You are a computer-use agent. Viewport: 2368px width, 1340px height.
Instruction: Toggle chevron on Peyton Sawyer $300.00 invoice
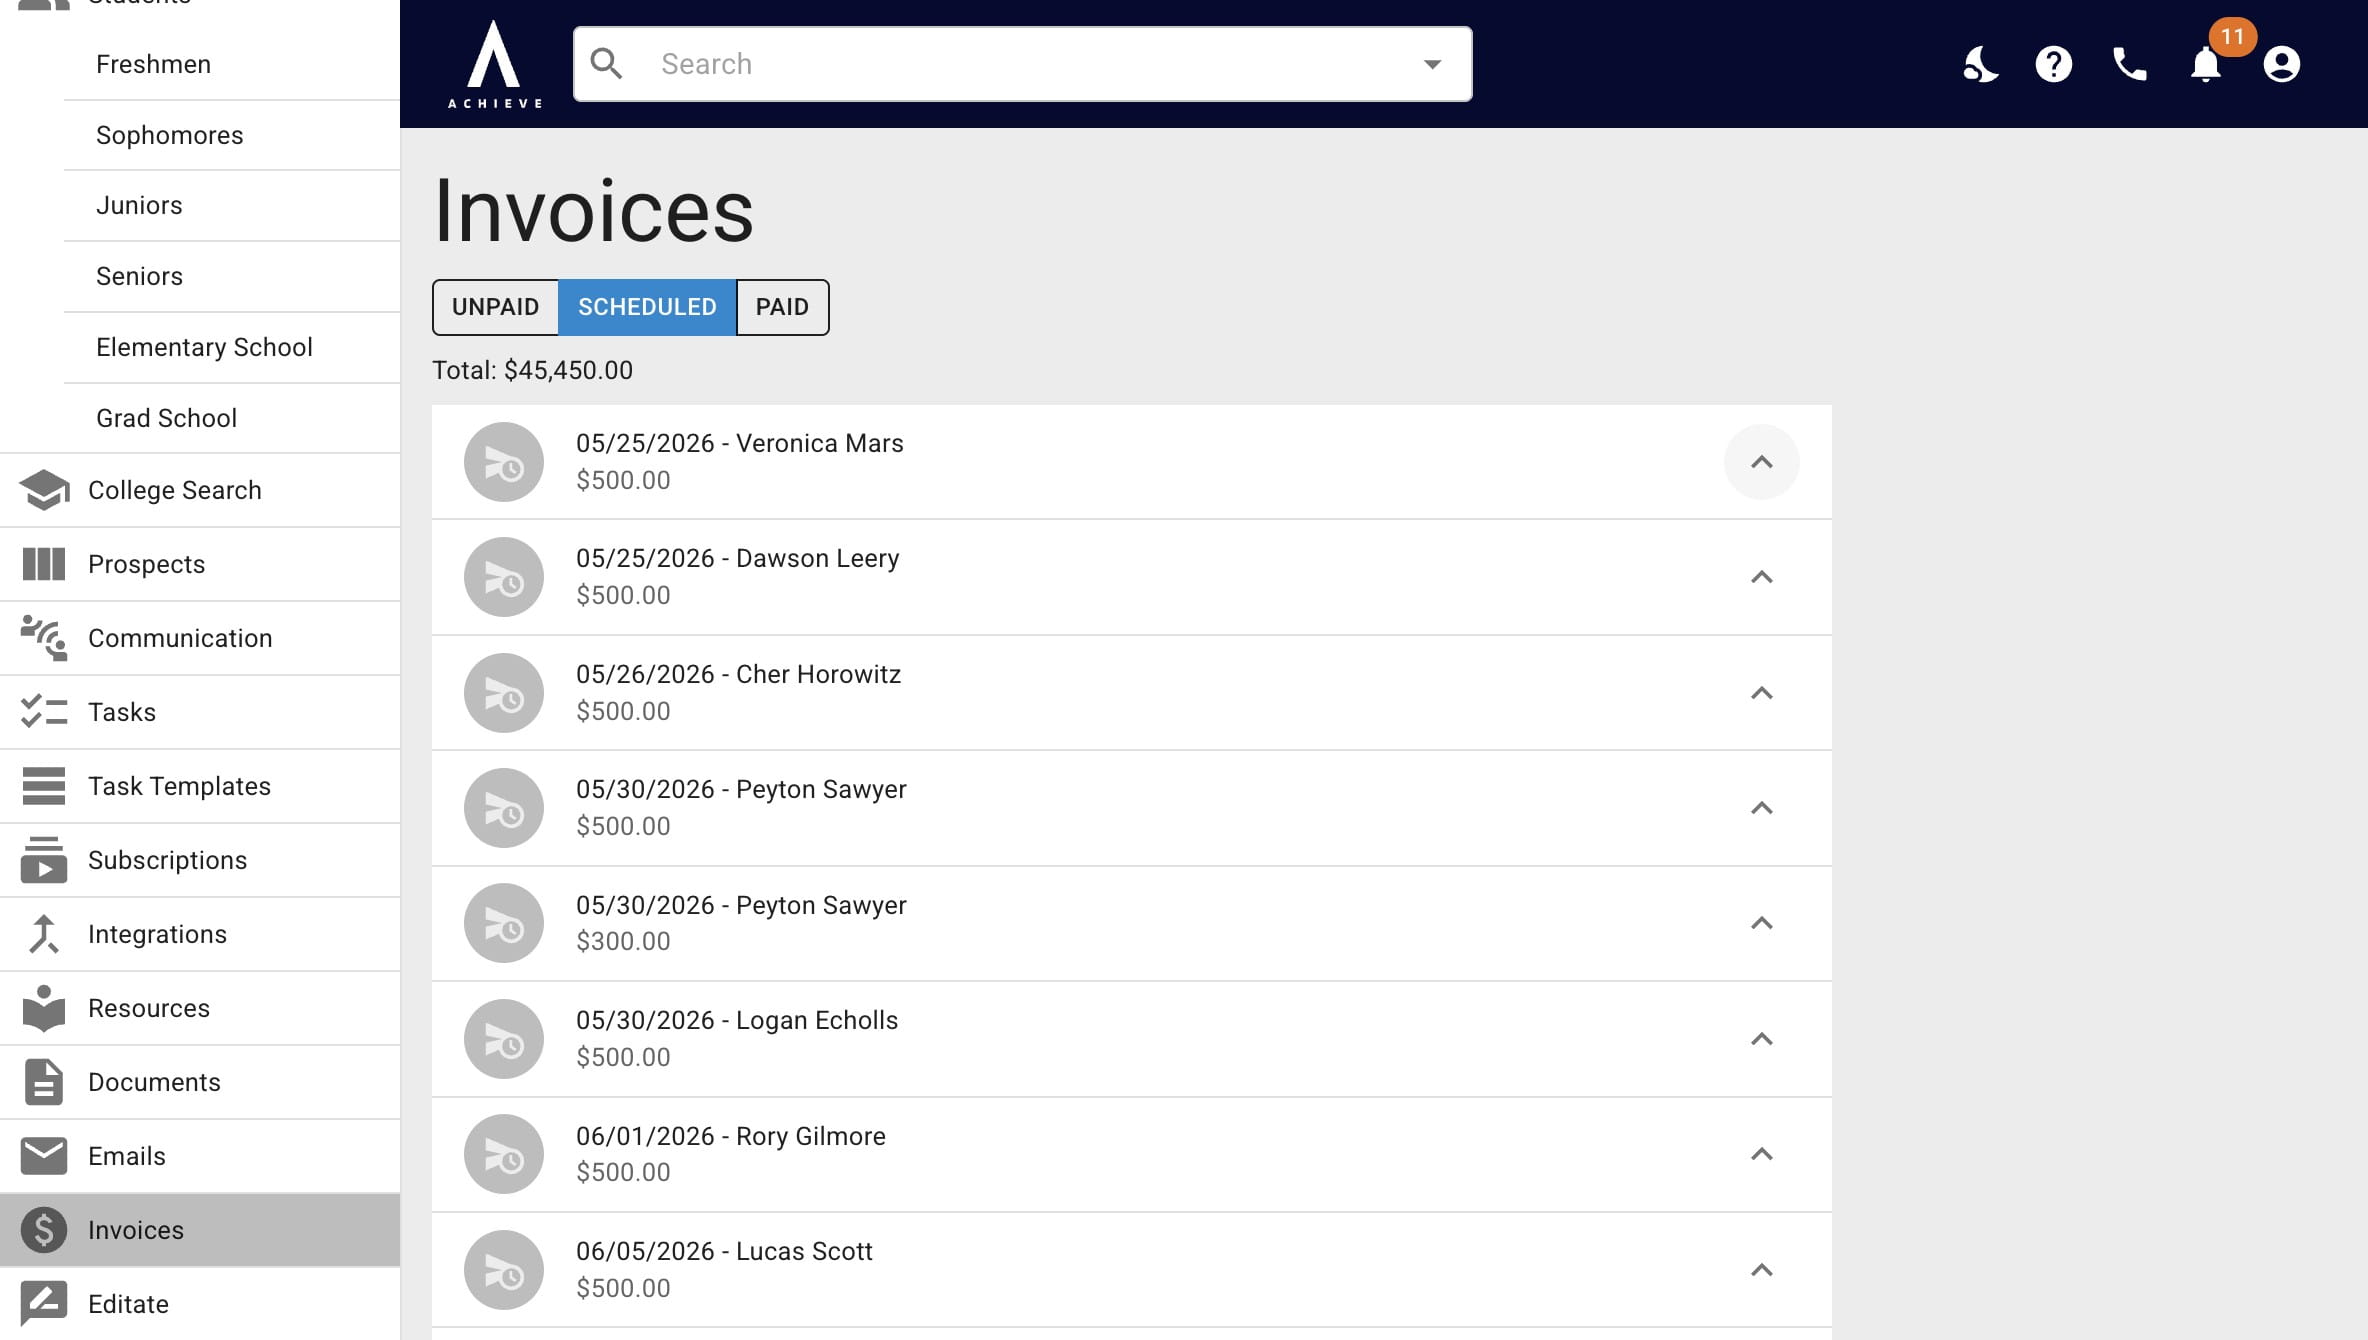(x=1762, y=923)
